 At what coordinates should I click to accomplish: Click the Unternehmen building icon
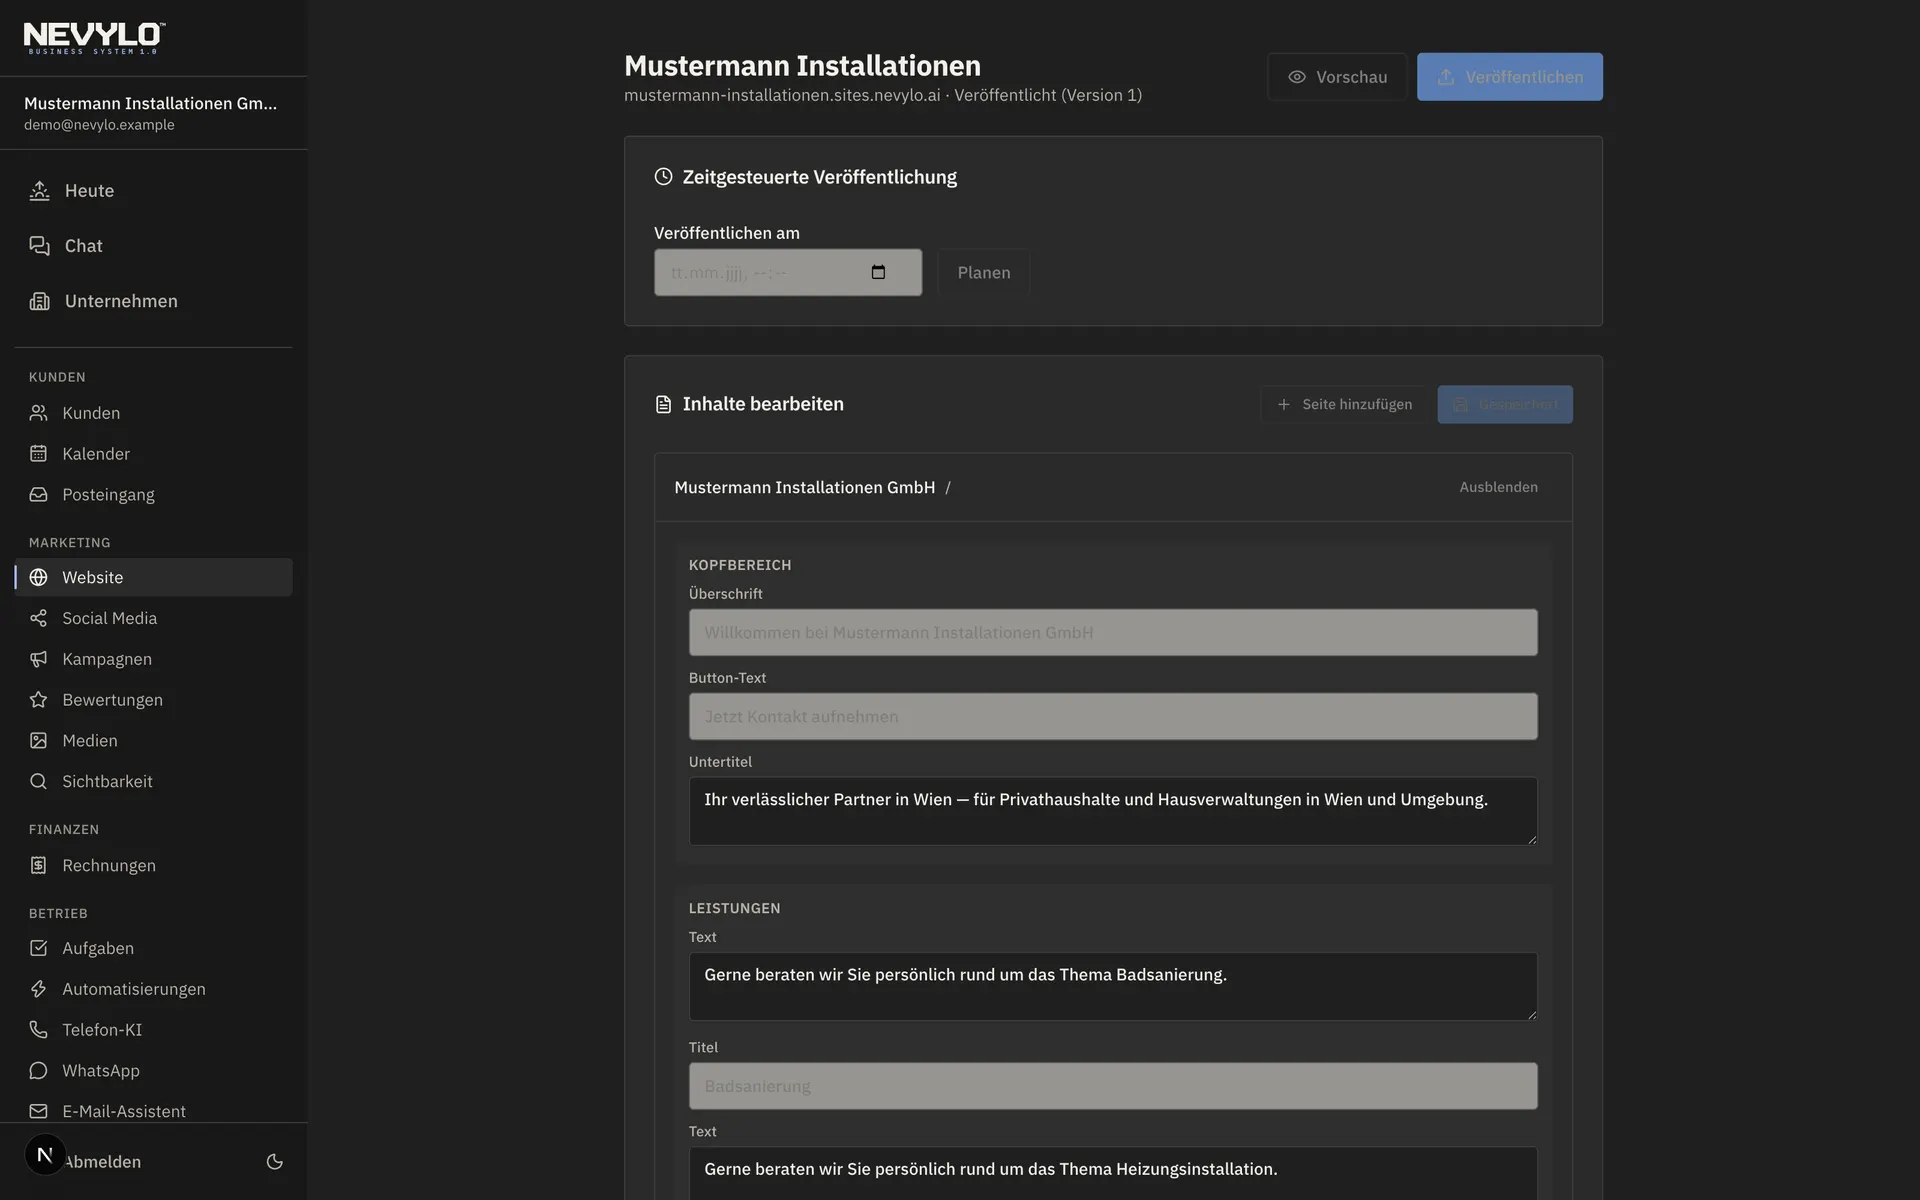click(39, 301)
